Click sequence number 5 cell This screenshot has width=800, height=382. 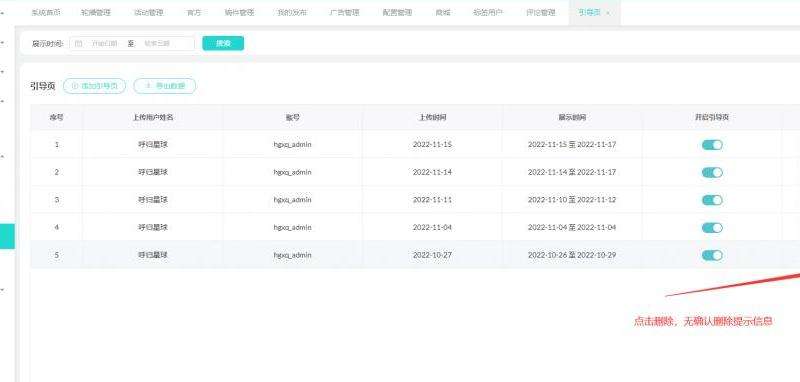[57, 255]
